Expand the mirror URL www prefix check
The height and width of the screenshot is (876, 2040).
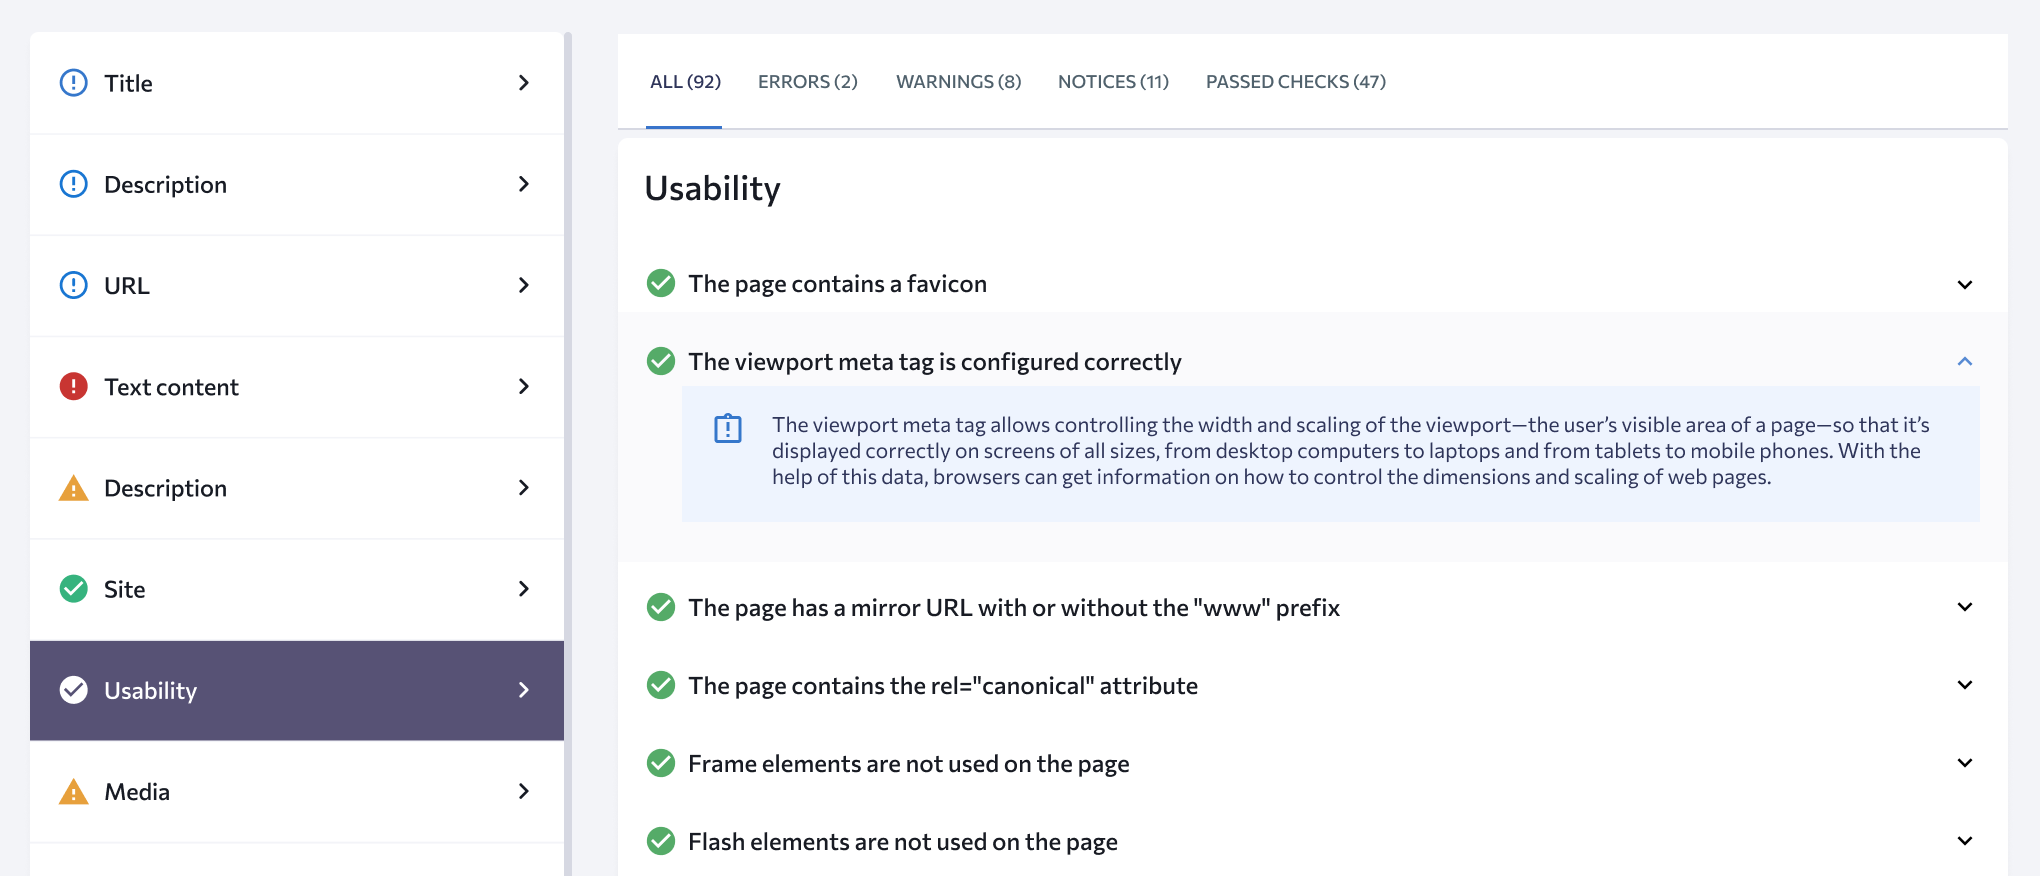1965,607
